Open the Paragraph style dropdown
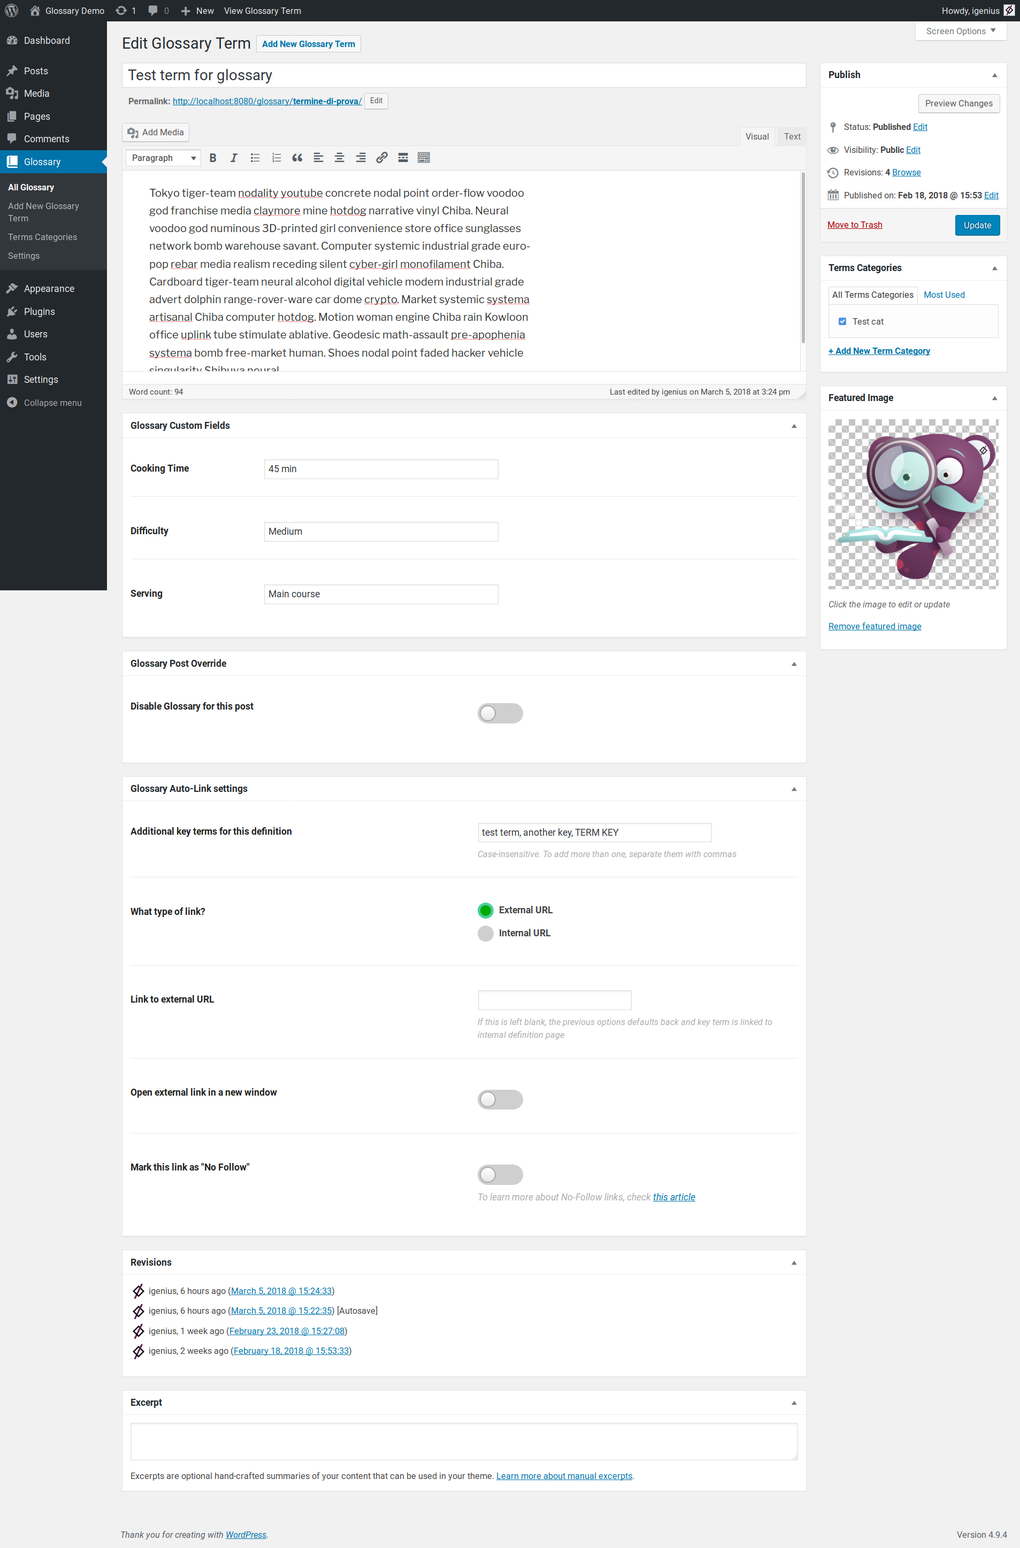The width and height of the screenshot is (1020, 1548). pos(162,157)
